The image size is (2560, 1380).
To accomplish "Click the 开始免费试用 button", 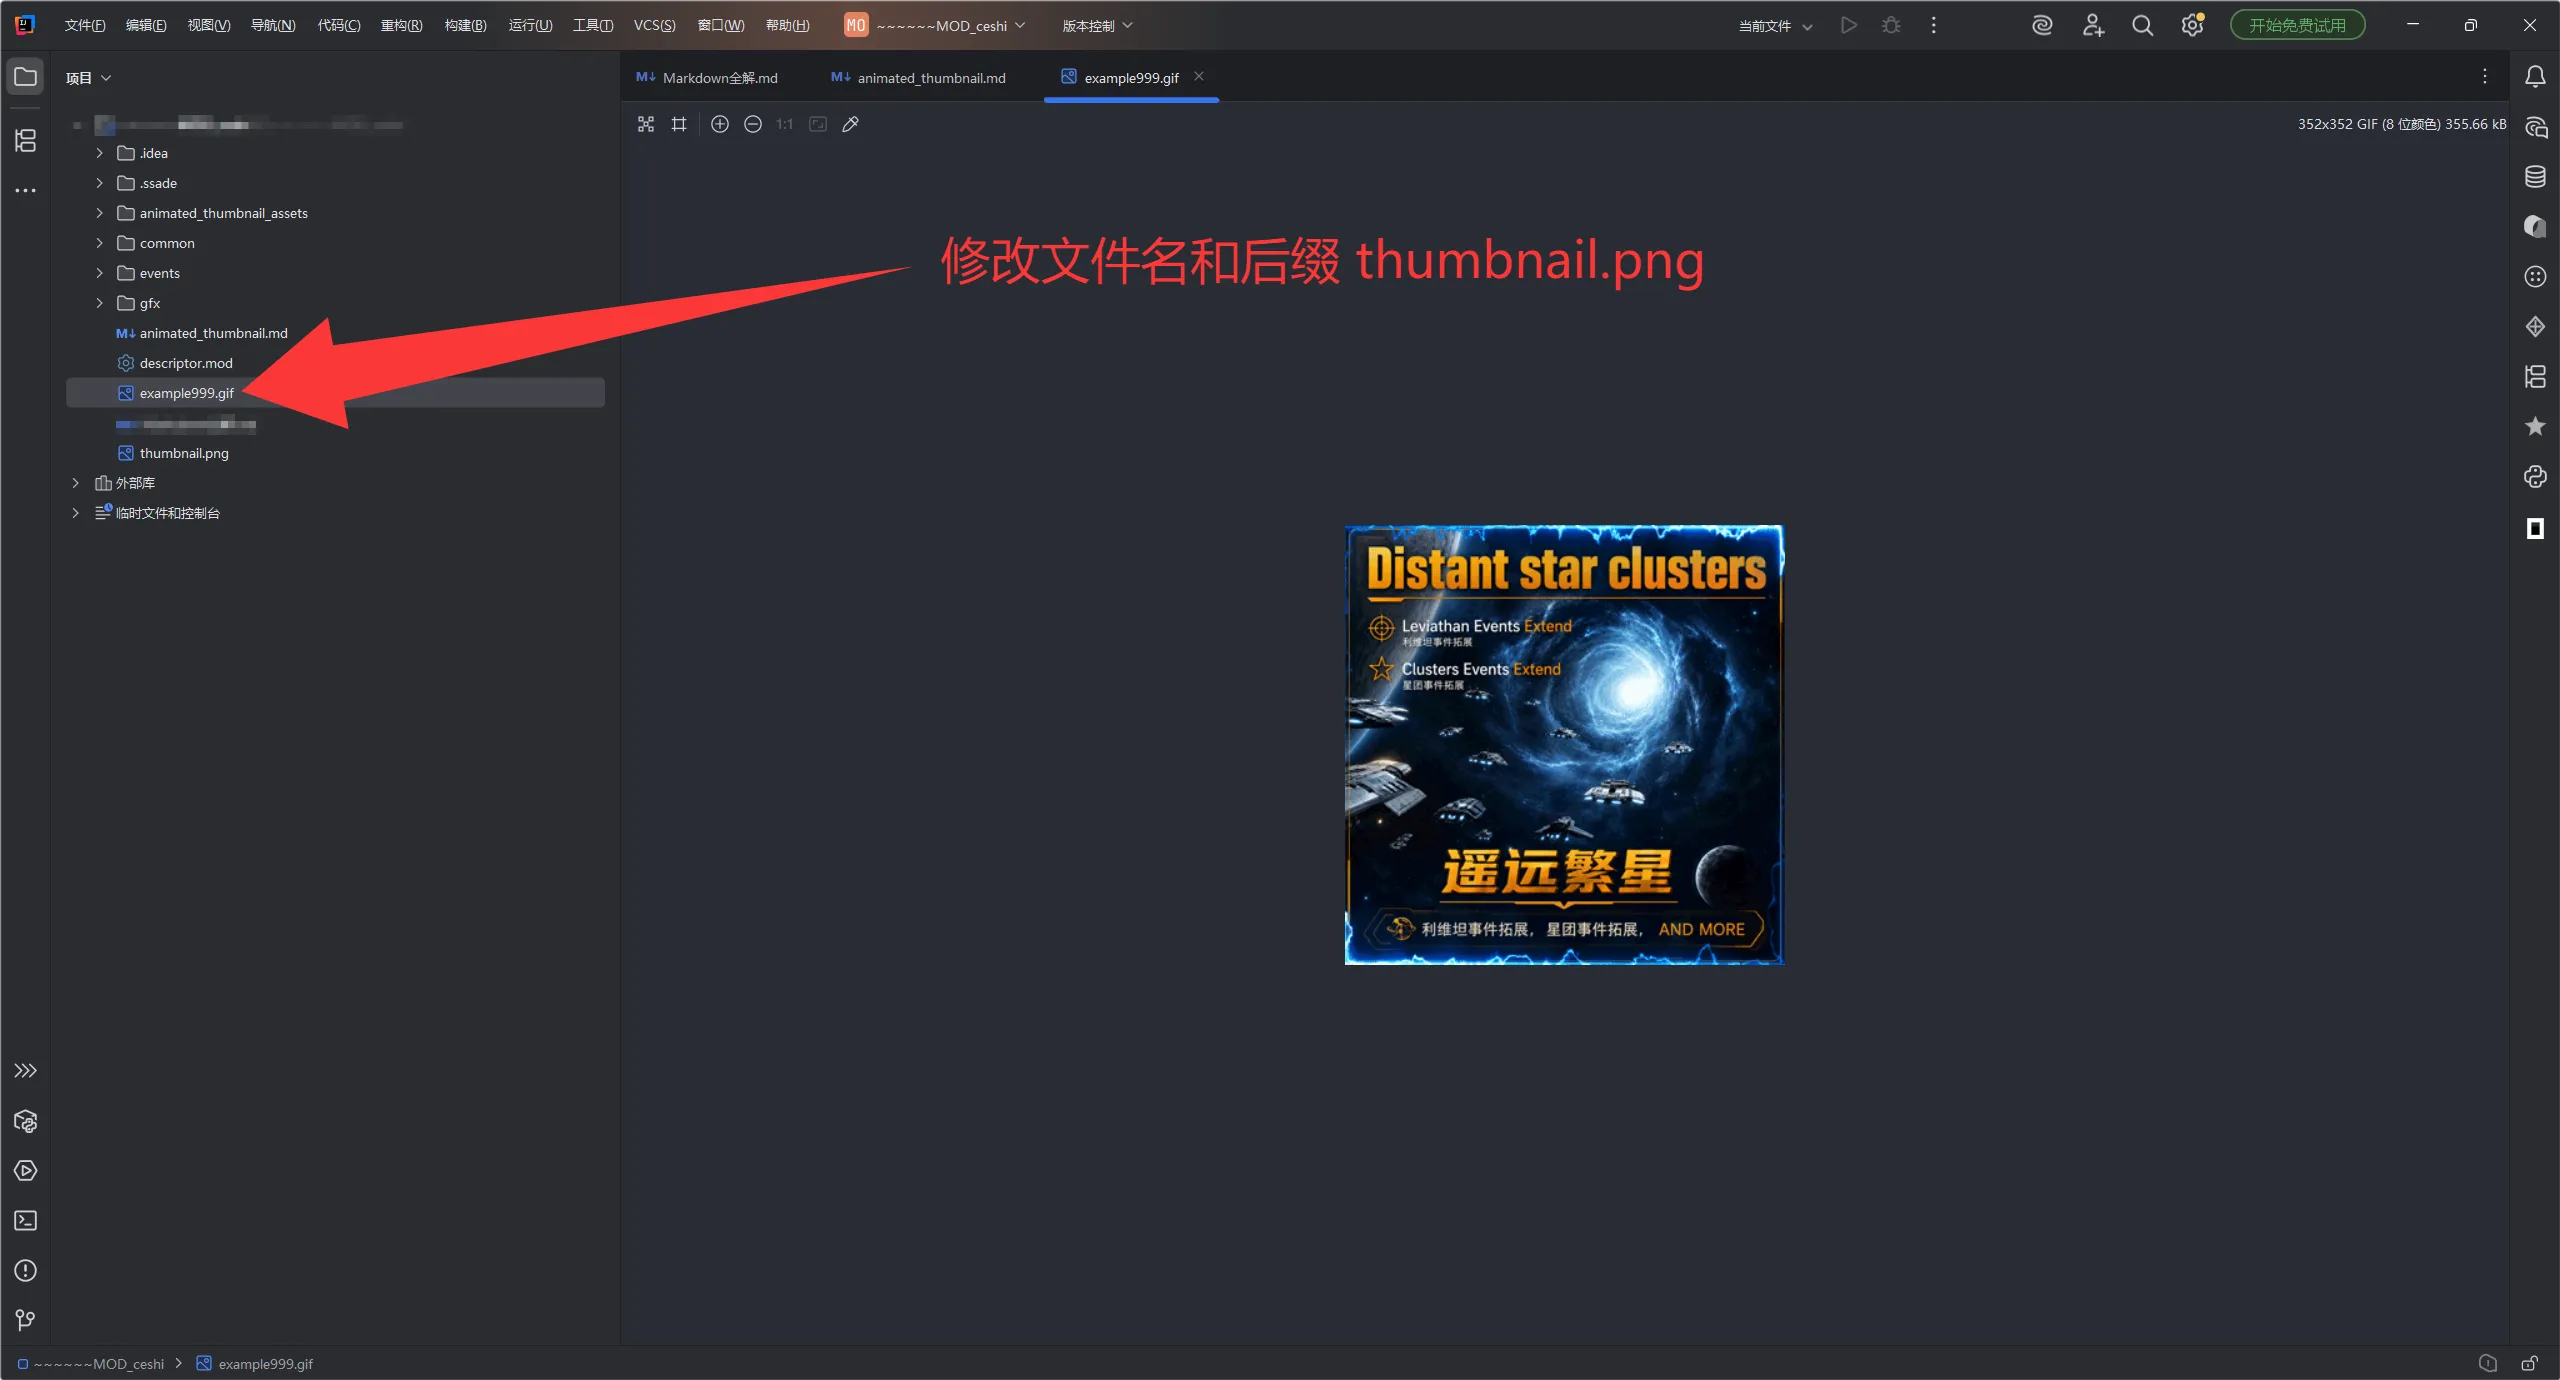I will [x=2297, y=26].
